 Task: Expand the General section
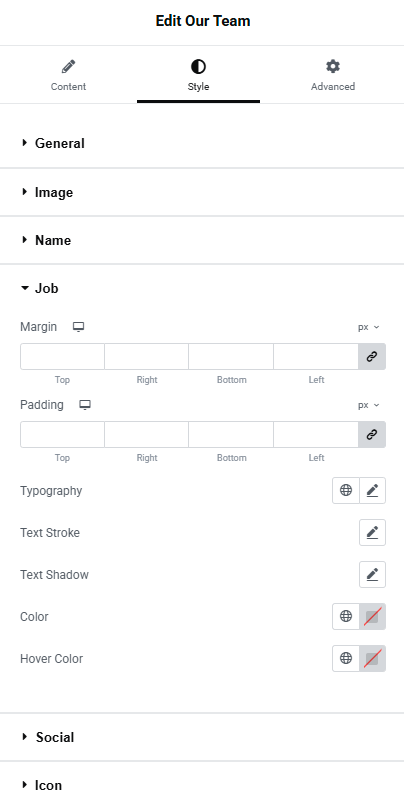pyautogui.click(x=52, y=143)
